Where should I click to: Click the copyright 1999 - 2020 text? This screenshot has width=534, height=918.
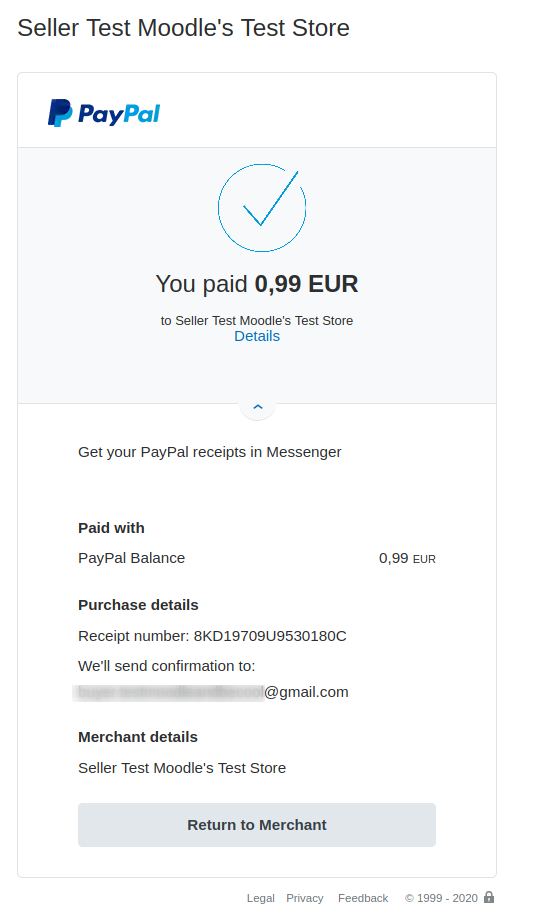441,898
